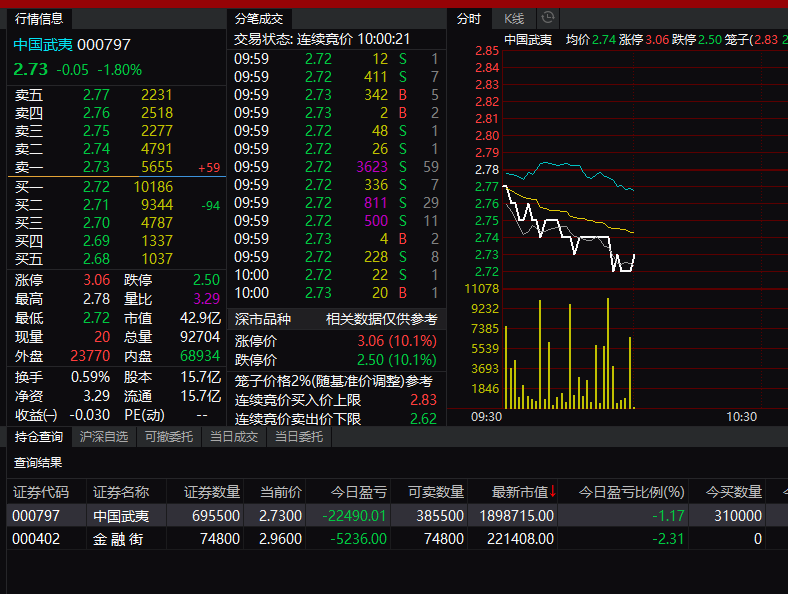
Task: Click the 跌停 price 2.50 value
Action: tap(207, 280)
